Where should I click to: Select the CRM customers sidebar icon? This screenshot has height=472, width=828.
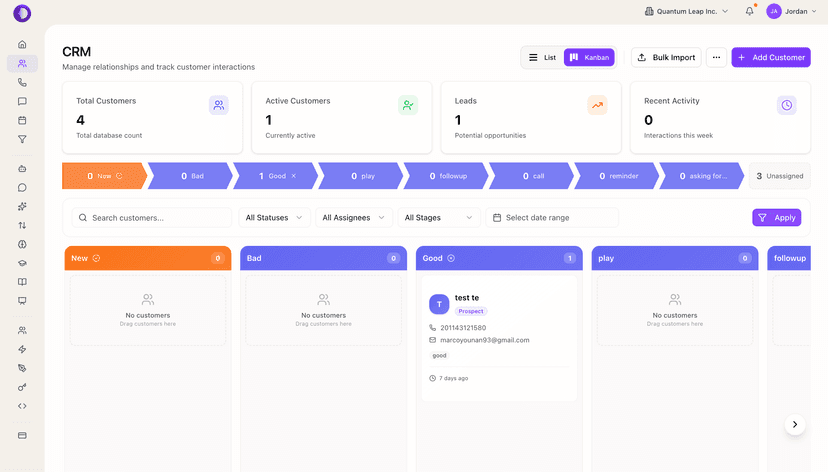point(22,63)
